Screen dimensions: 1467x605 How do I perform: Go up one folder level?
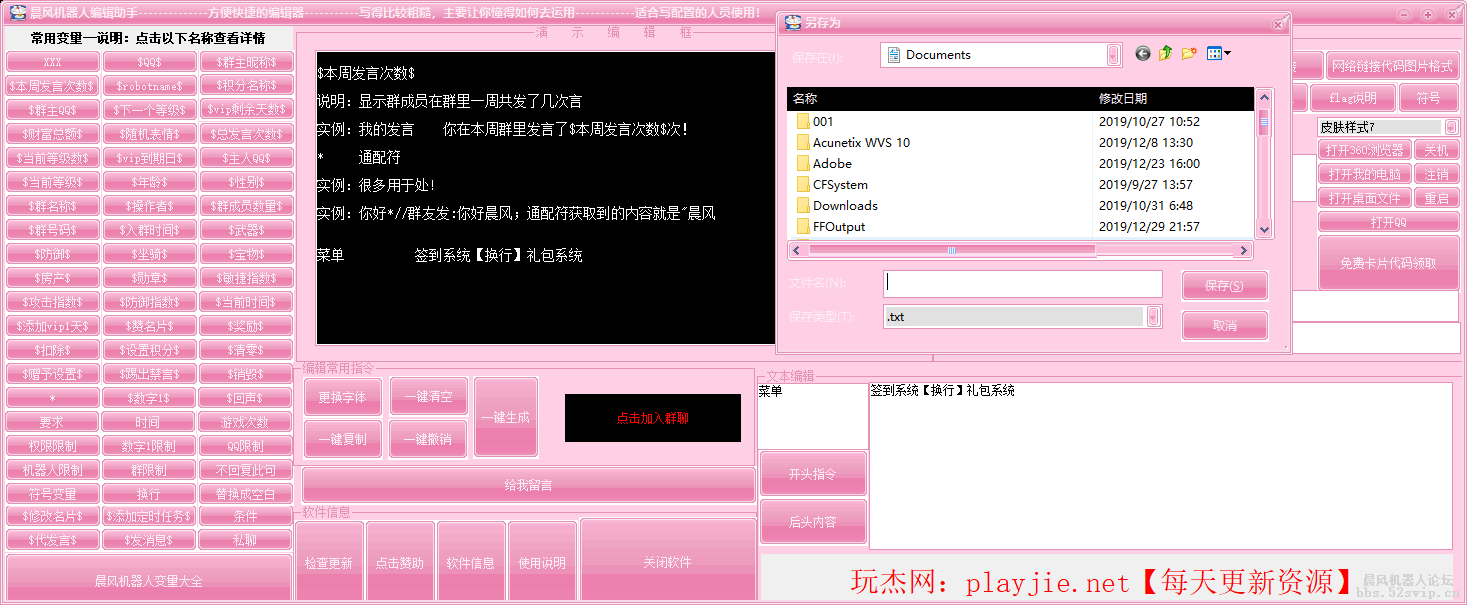(1166, 54)
